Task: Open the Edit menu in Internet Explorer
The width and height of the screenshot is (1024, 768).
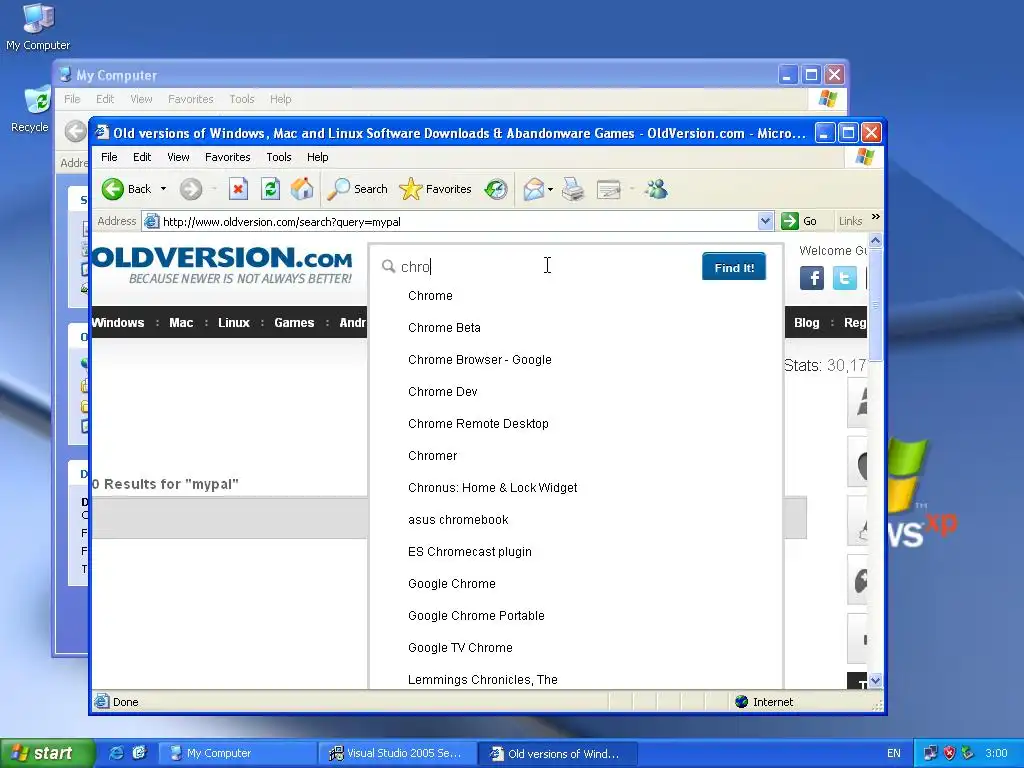Action: point(142,157)
